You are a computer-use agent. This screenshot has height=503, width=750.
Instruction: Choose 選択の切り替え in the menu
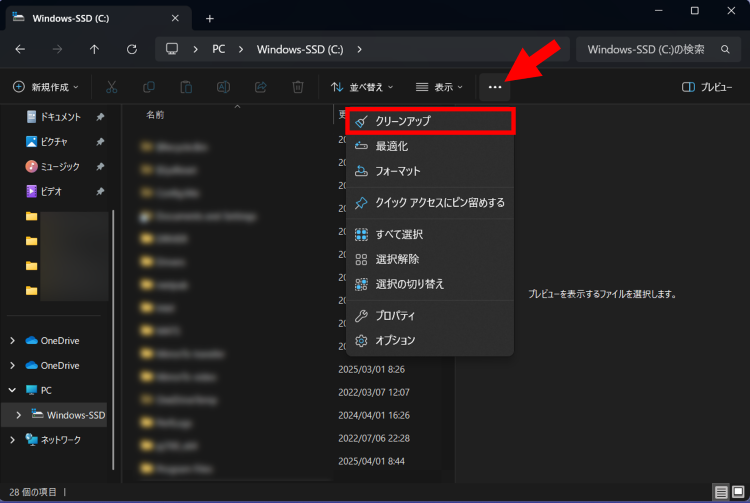(430, 284)
